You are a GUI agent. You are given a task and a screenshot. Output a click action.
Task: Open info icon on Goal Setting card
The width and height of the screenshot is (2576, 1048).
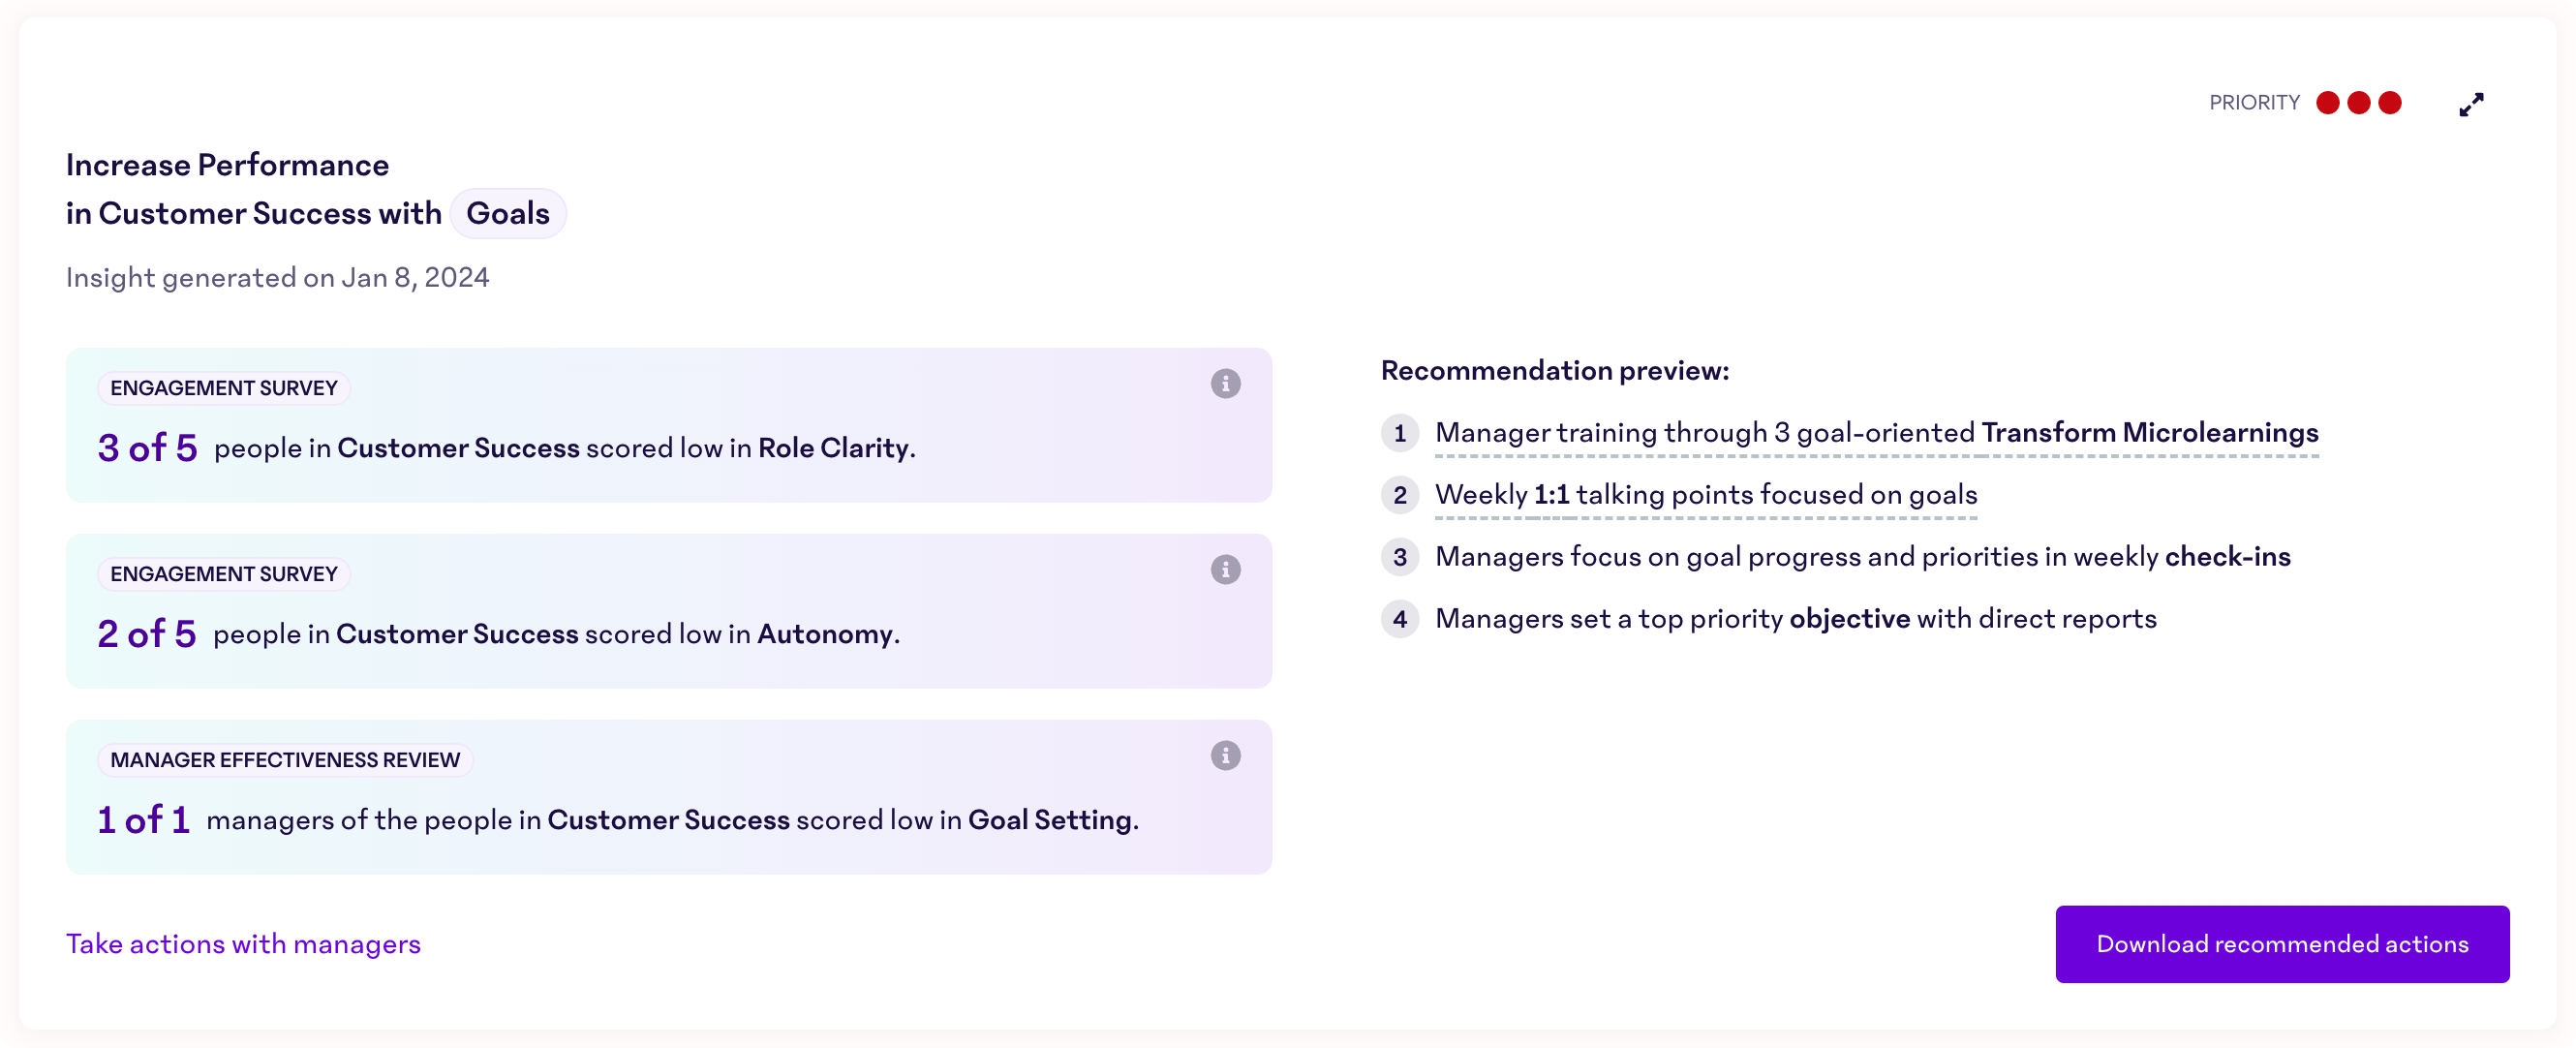tap(1225, 756)
